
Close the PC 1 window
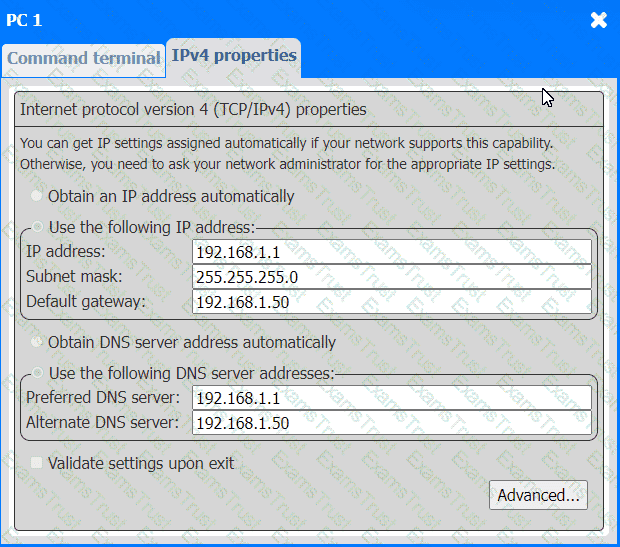(598, 20)
